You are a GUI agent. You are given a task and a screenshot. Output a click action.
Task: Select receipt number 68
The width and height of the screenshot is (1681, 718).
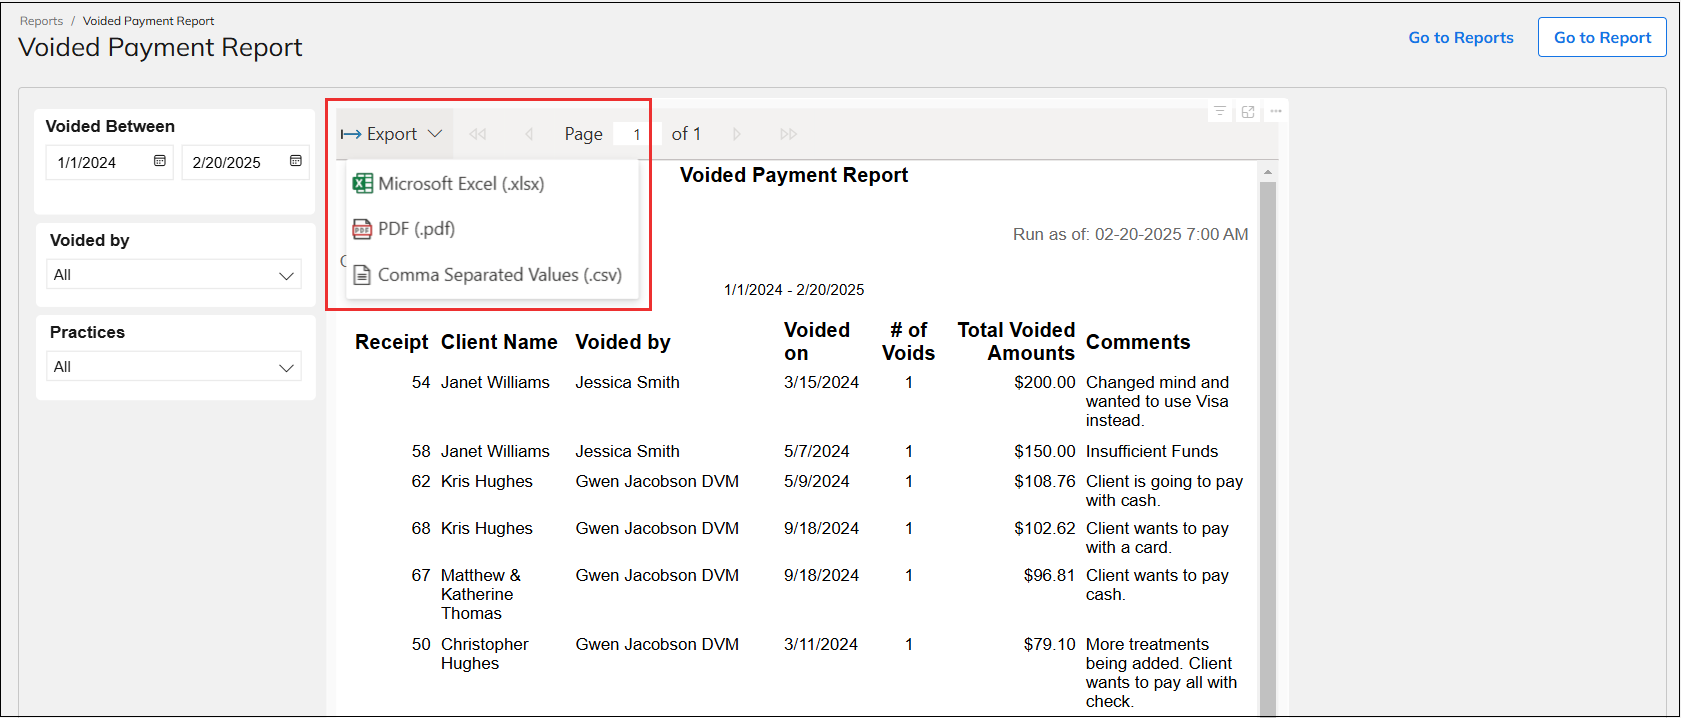(421, 529)
